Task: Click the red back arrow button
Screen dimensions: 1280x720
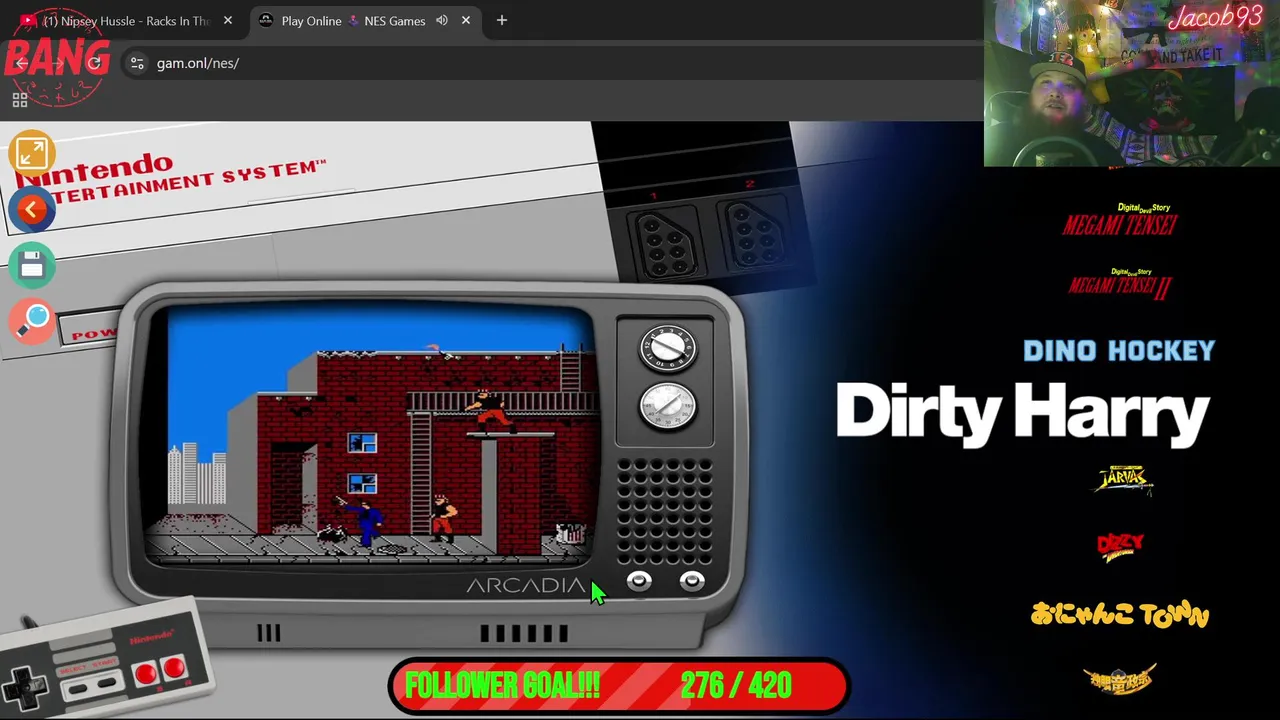Action: 31,209
